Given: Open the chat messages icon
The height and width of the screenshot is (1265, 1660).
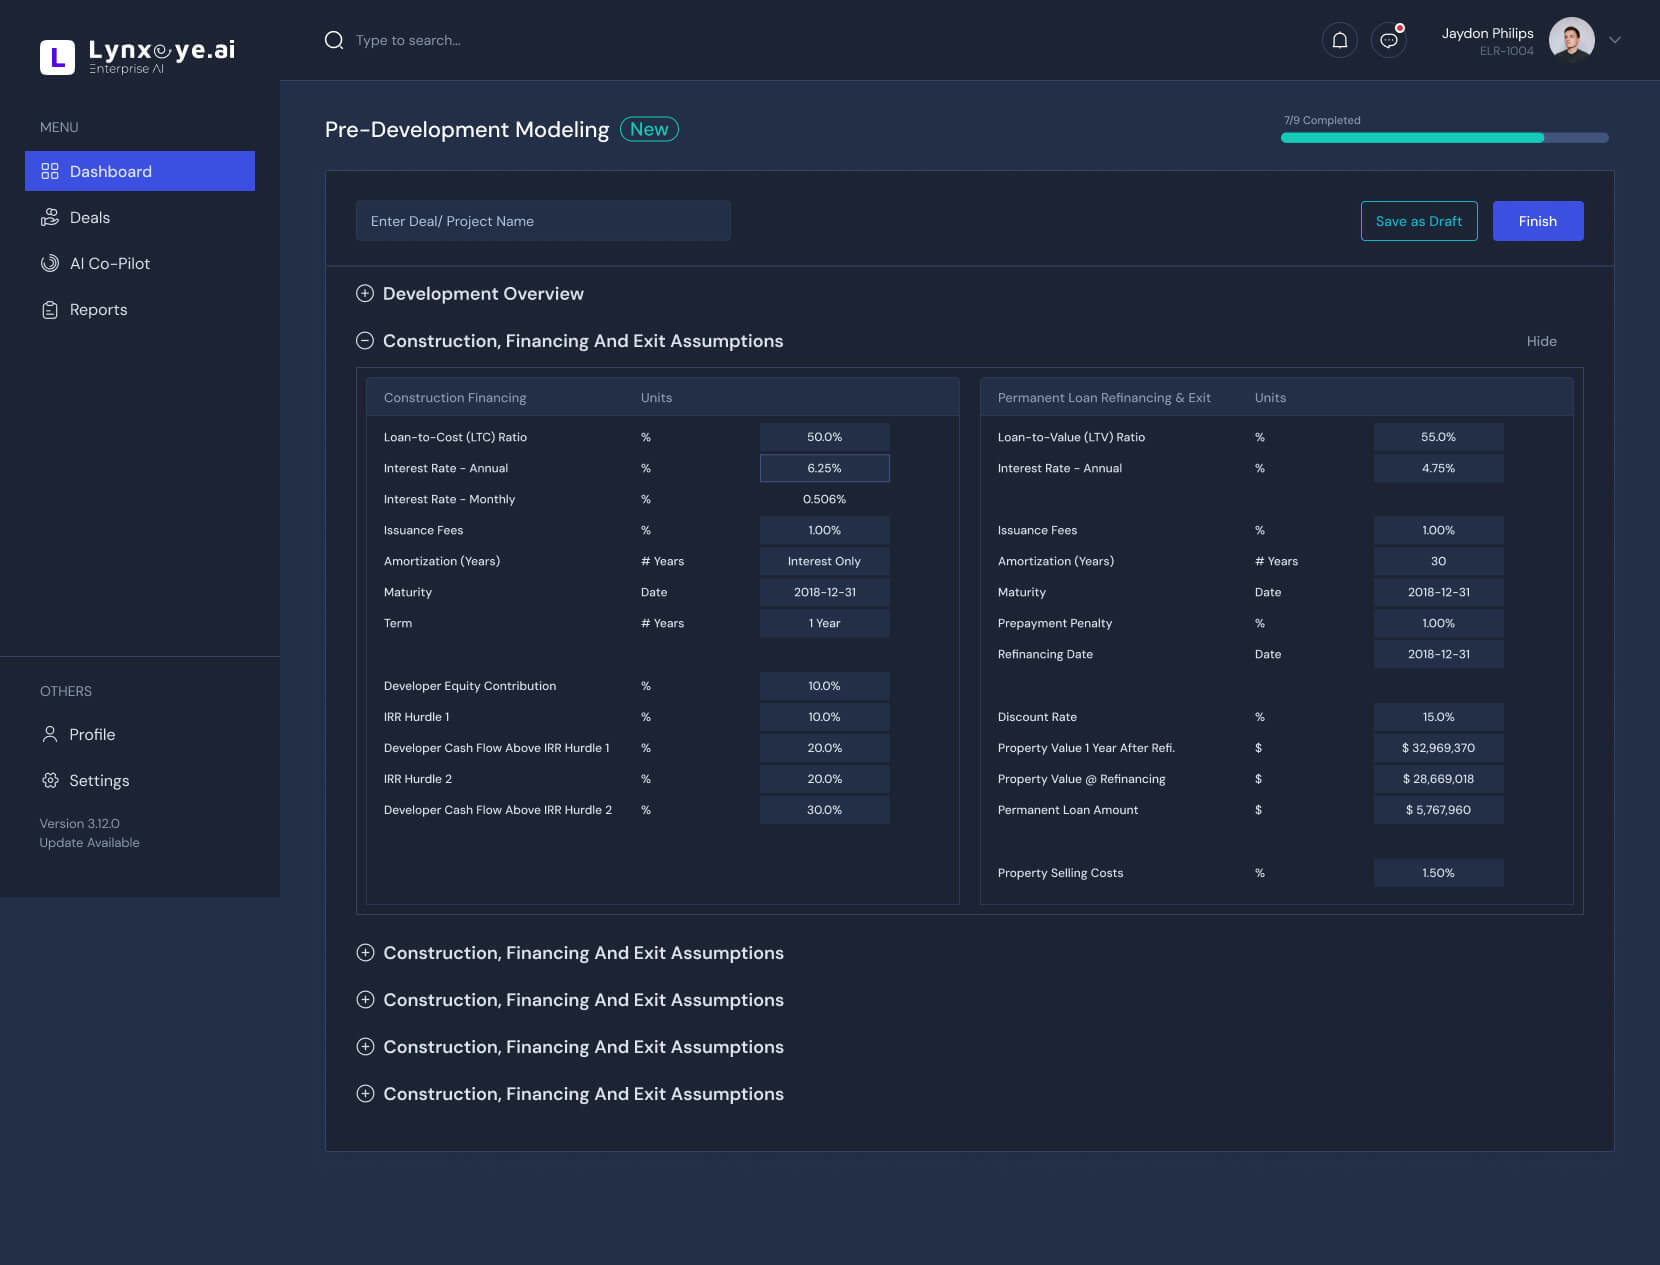Looking at the screenshot, I should (1388, 40).
